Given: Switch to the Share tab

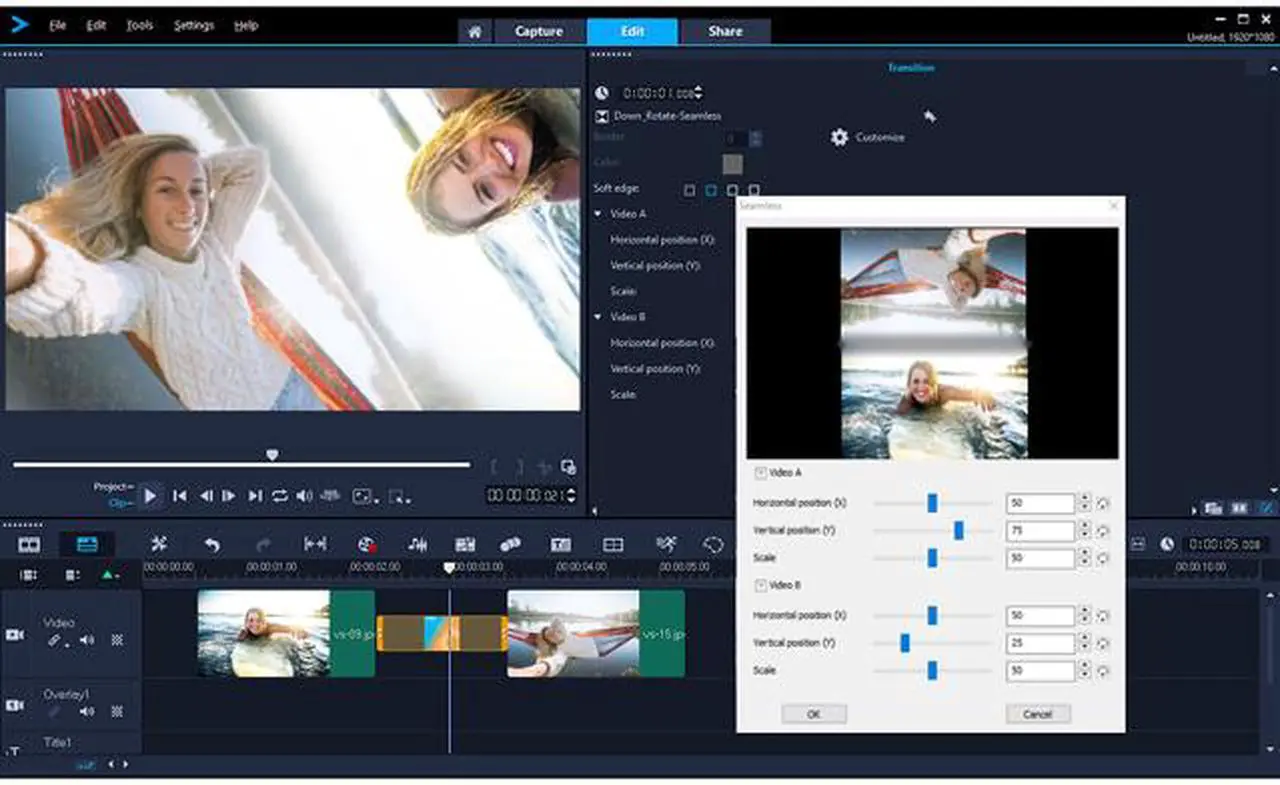Looking at the screenshot, I should pos(725,31).
